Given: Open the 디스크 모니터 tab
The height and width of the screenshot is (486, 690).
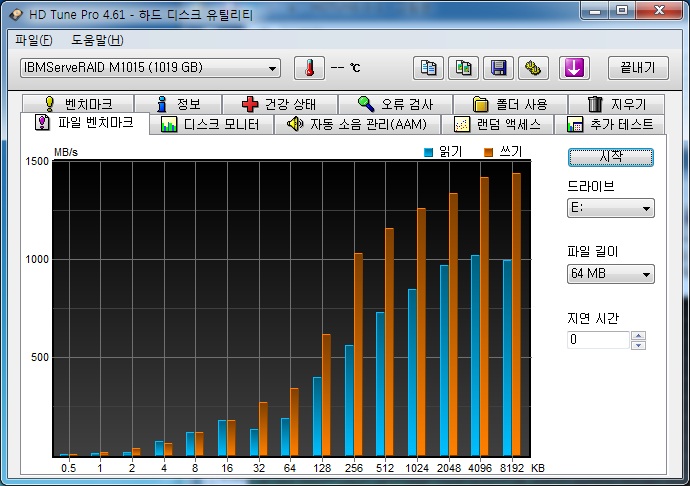Looking at the screenshot, I should click(211, 124).
